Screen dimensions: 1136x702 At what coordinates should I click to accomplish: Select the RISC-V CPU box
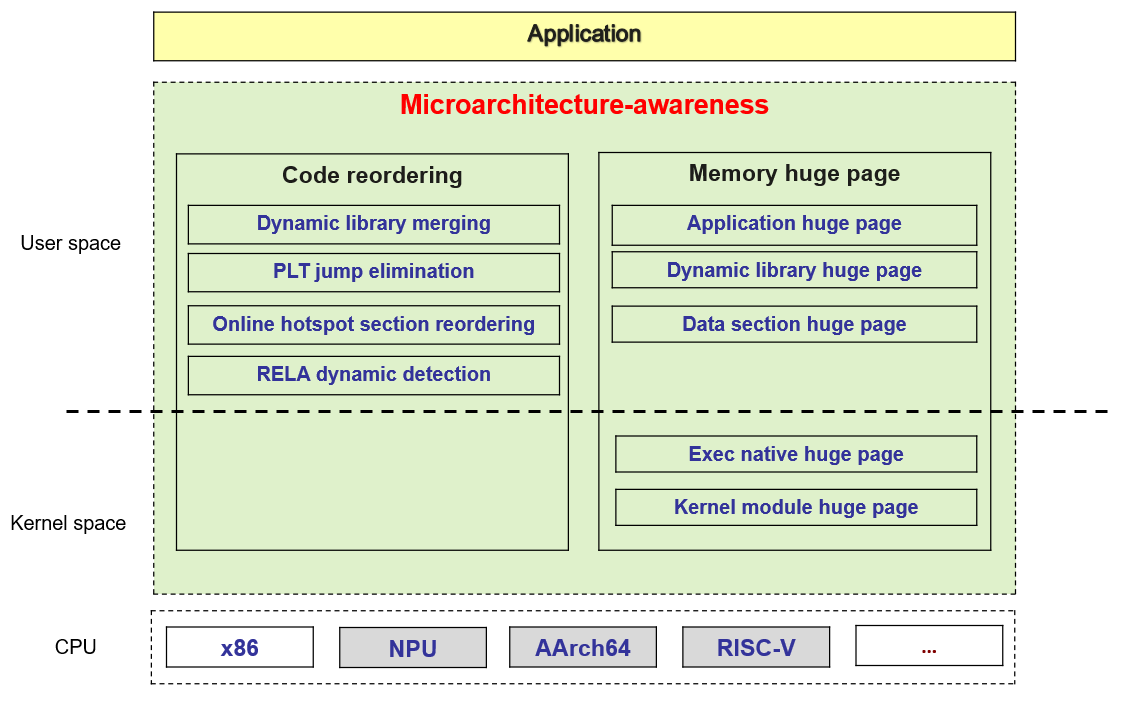756,649
